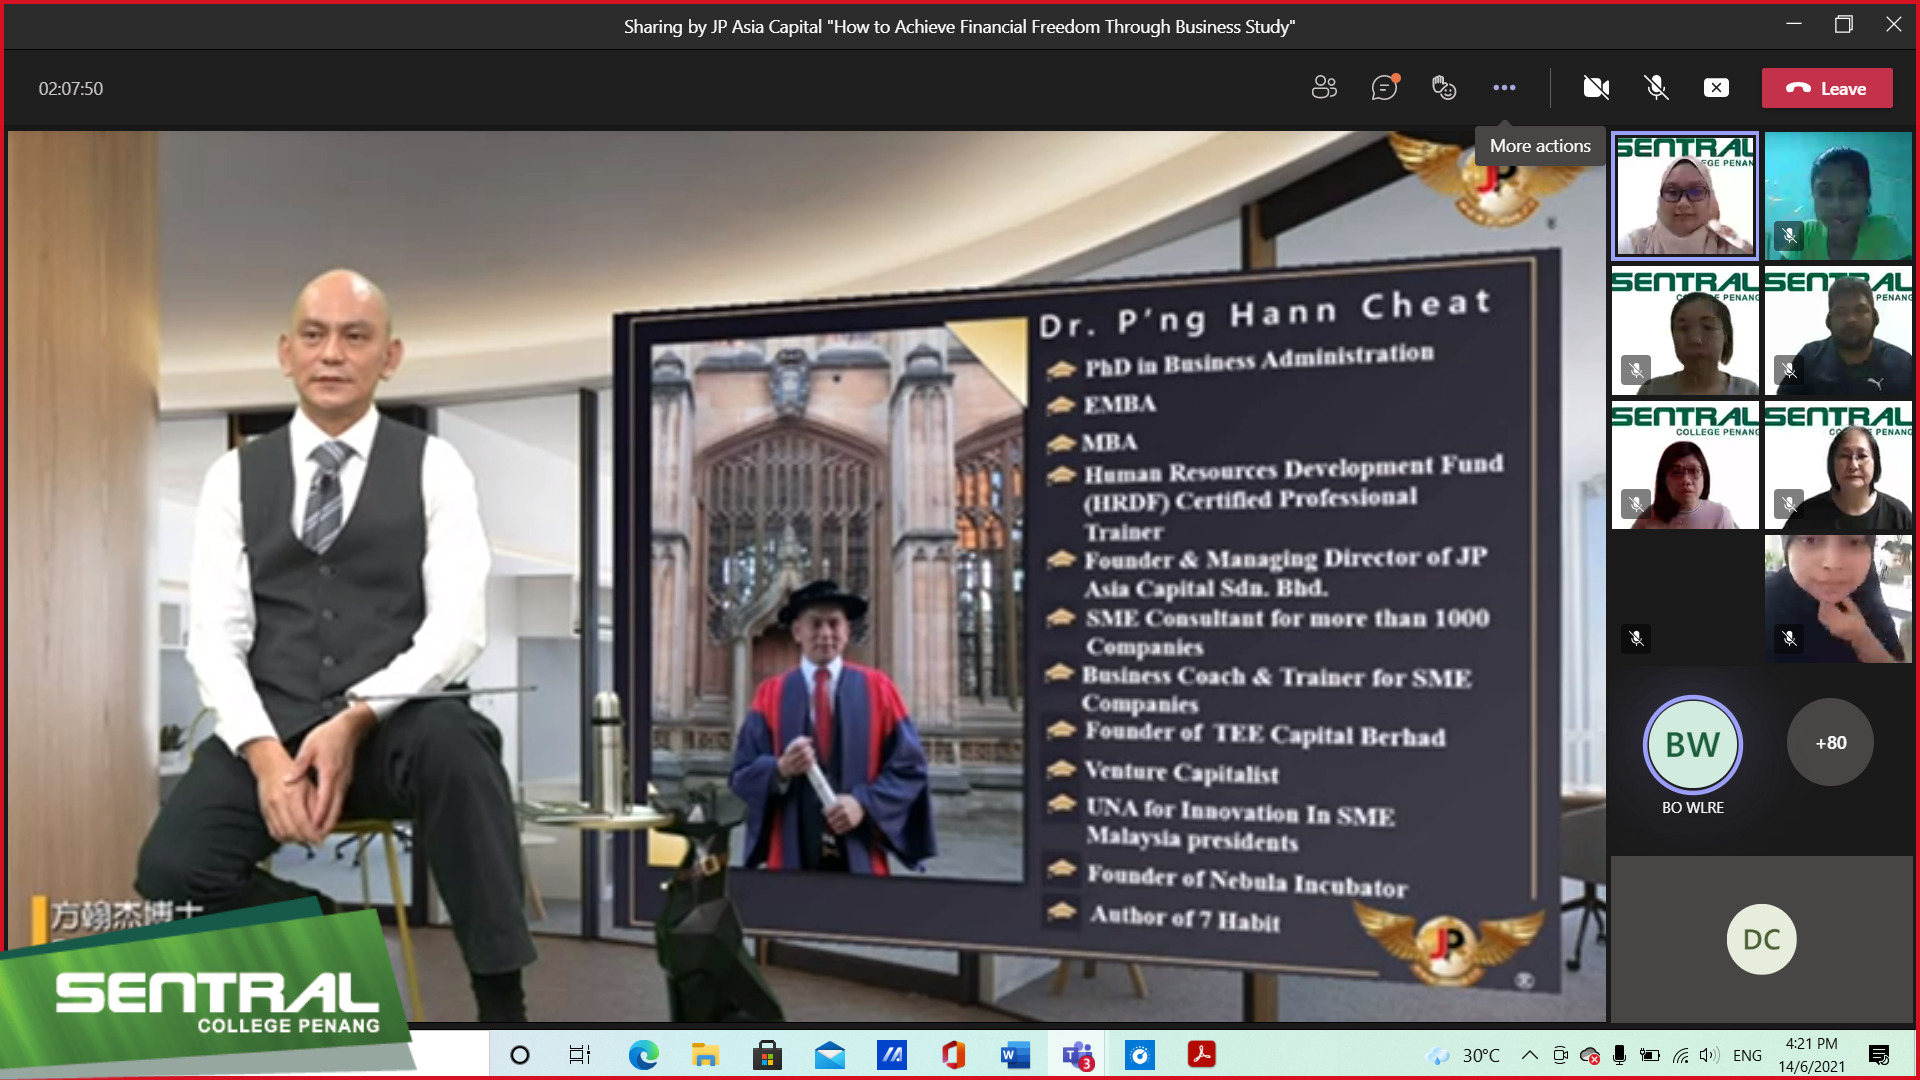Open Cortana search circle in taskbar
Viewport: 1920px width, 1080px height.
coord(520,1055)
